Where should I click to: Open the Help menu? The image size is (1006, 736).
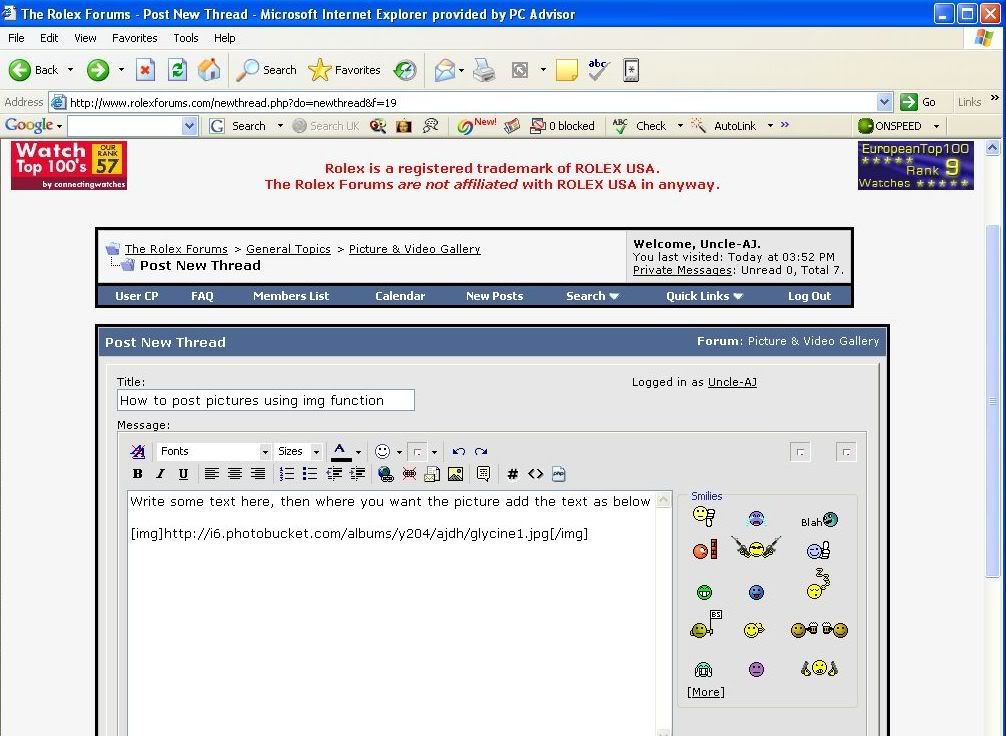click(x=225, y=38)
